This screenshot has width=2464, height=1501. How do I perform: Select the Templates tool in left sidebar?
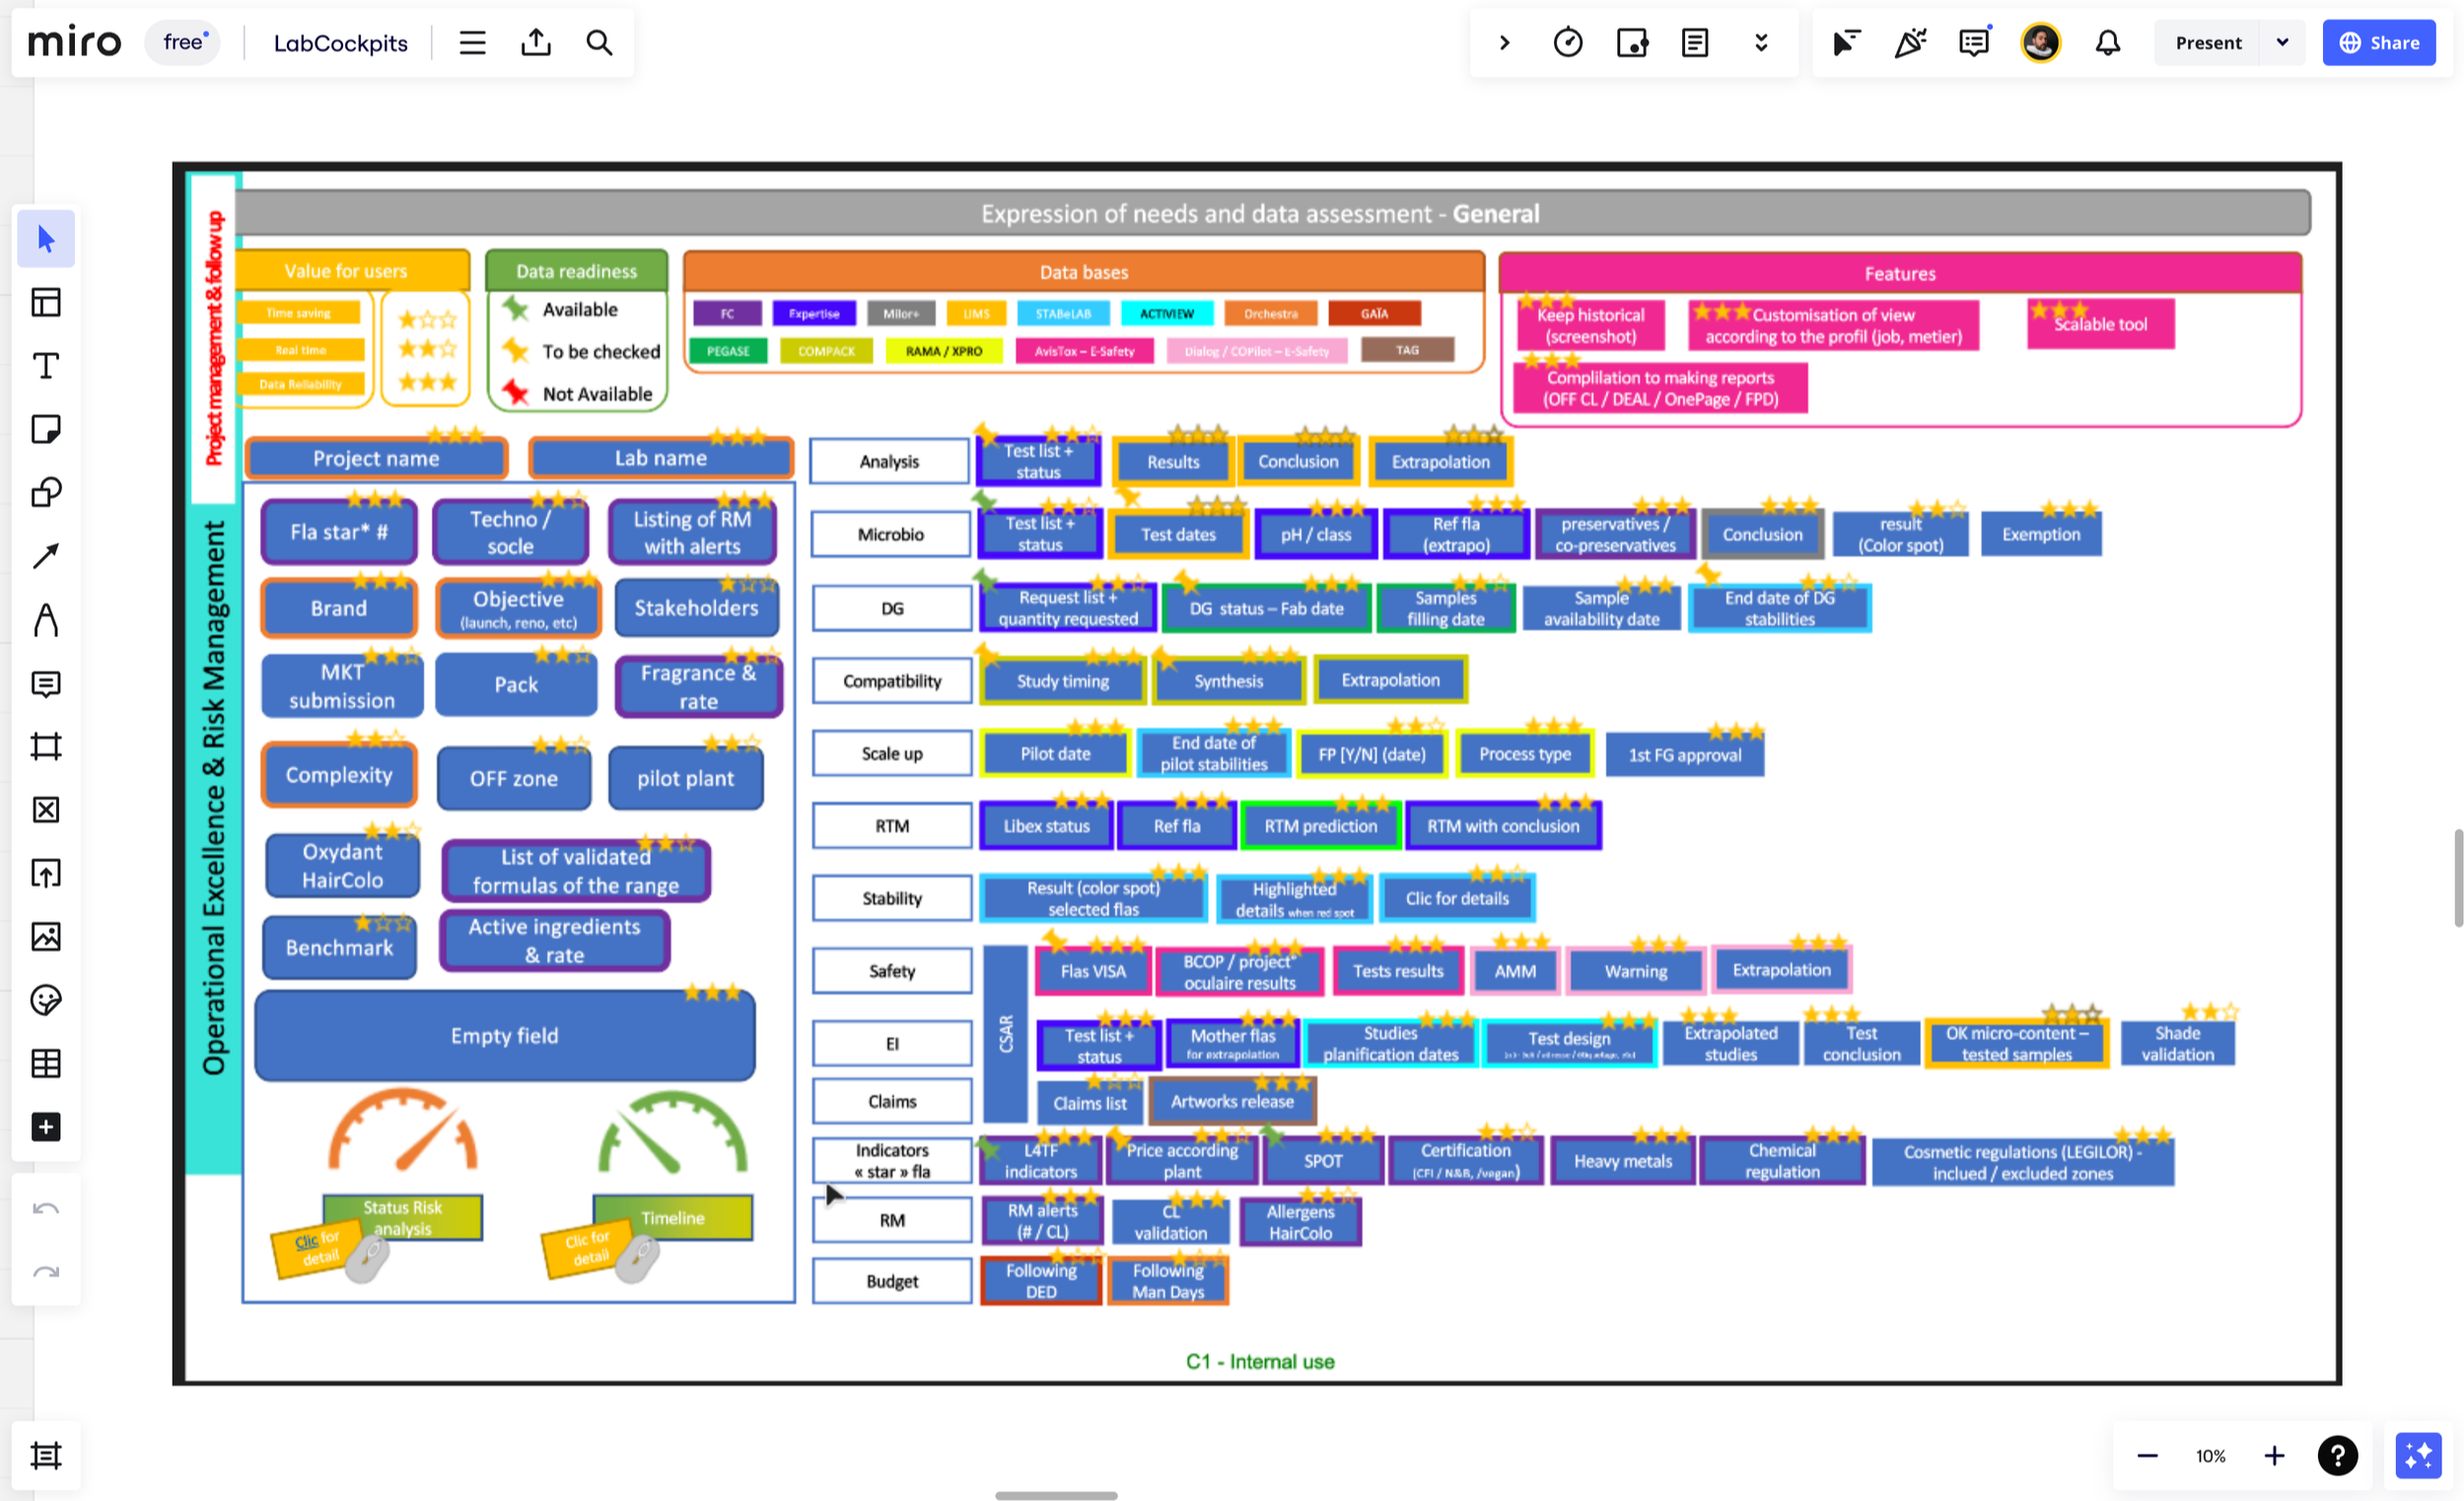pos(46,302)
